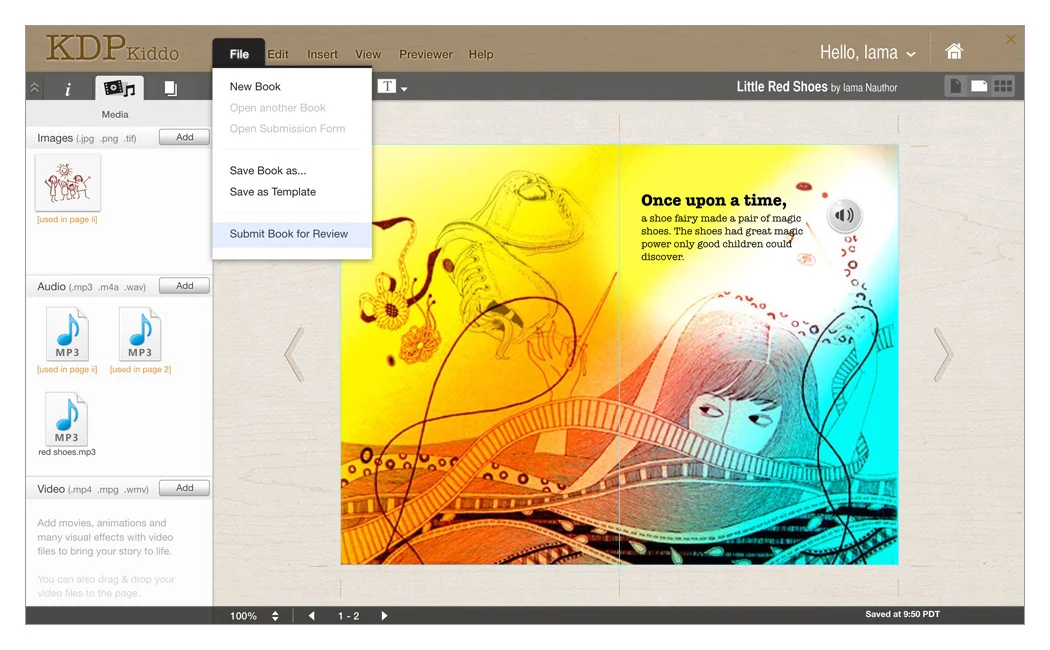Collapse the left sidebar panel chevrons
This screenshot has width=1050, height=650.
pyautogui.click(x=35, y=88)
